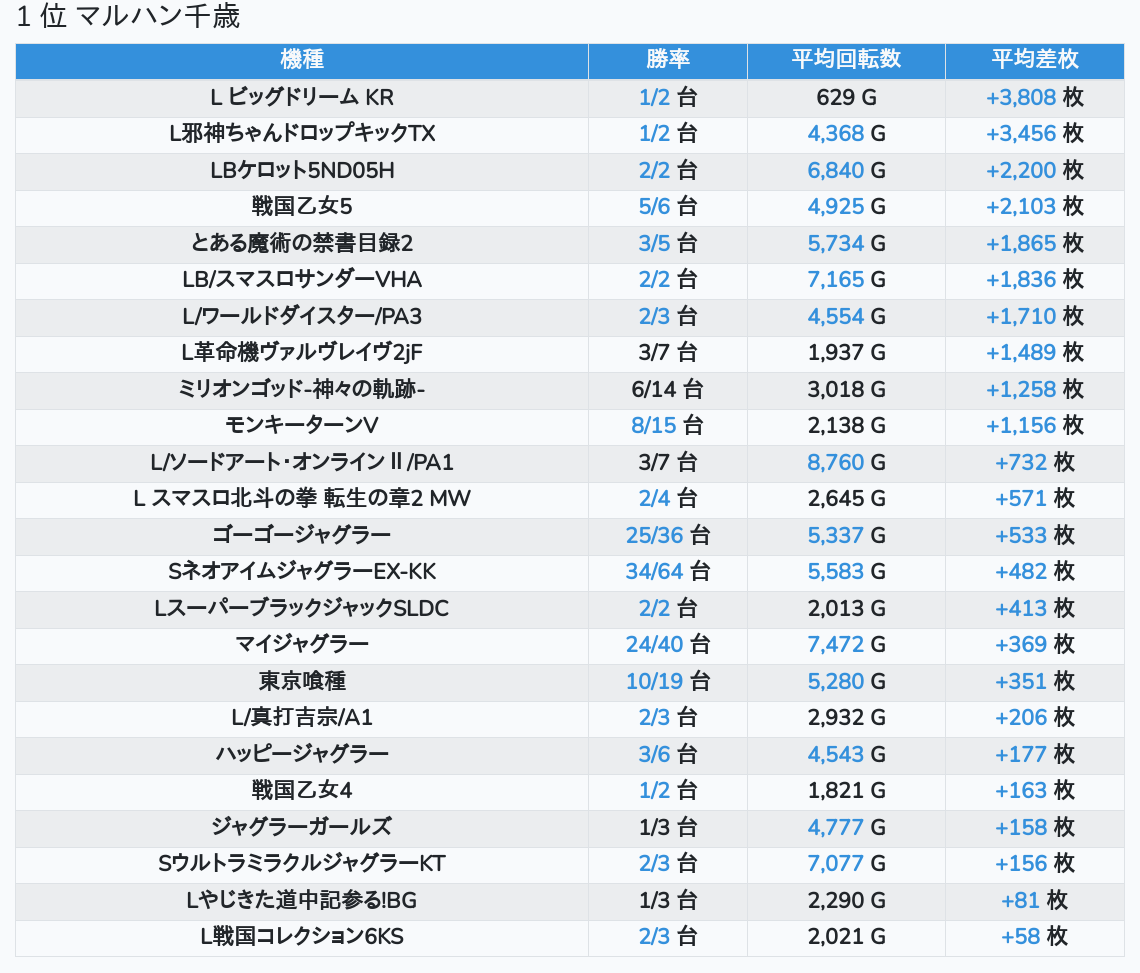Click L スマスロ北斗の拳 転生の章2 MW name
The height and width of the screenshot is (973, 1140).
coord(302,498)
